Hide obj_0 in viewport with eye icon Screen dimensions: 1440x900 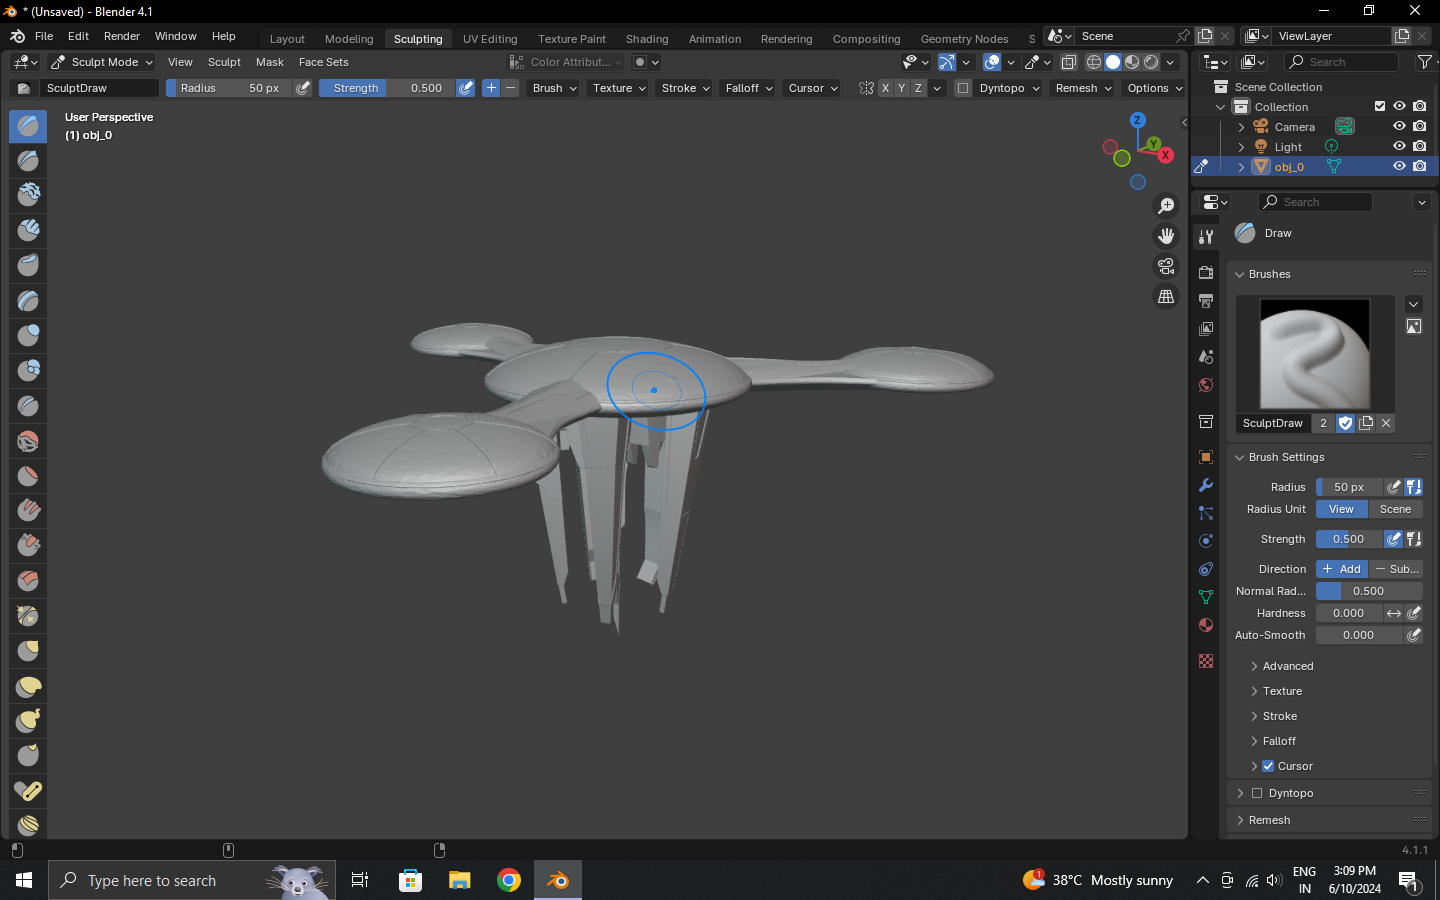pos(1399,166)
